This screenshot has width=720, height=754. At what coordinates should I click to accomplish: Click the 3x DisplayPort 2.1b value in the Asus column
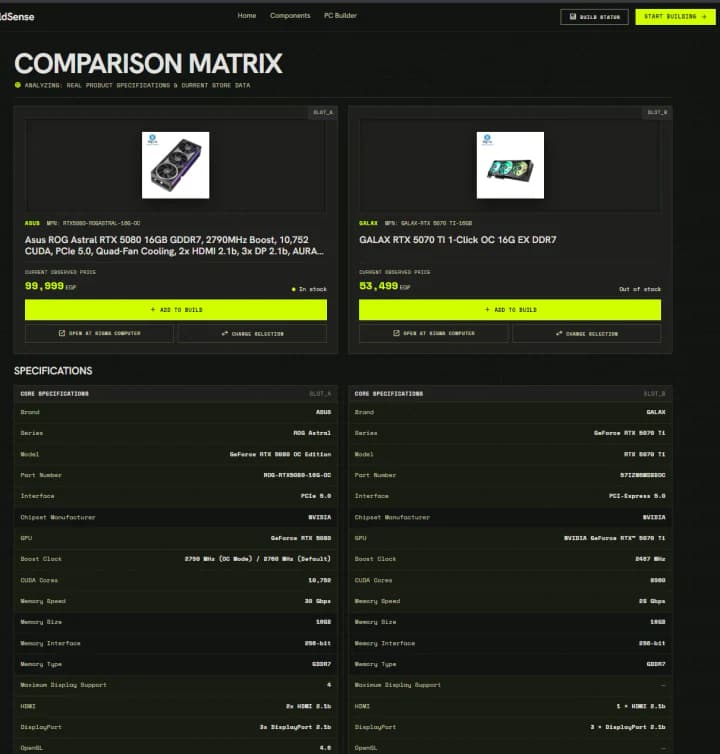pos(295,727)
